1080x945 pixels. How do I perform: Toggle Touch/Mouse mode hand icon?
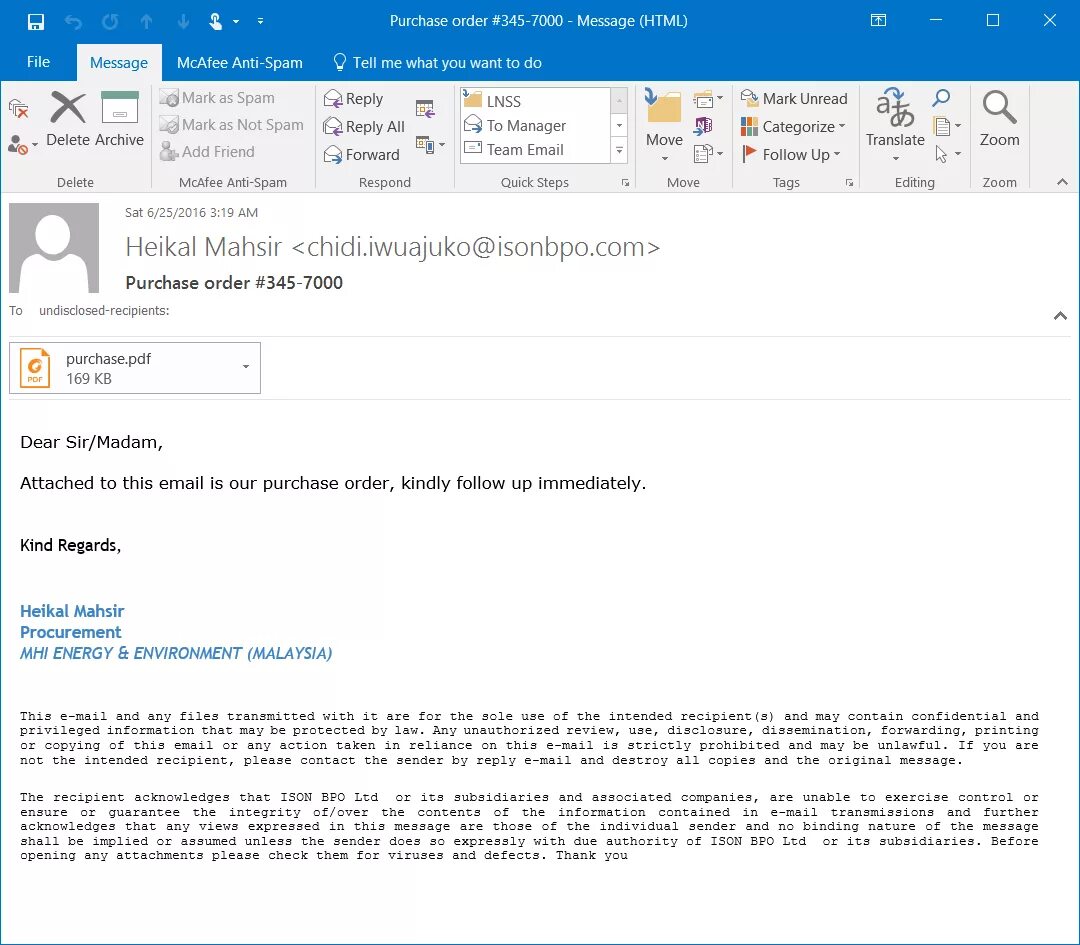tap(216, 21)
